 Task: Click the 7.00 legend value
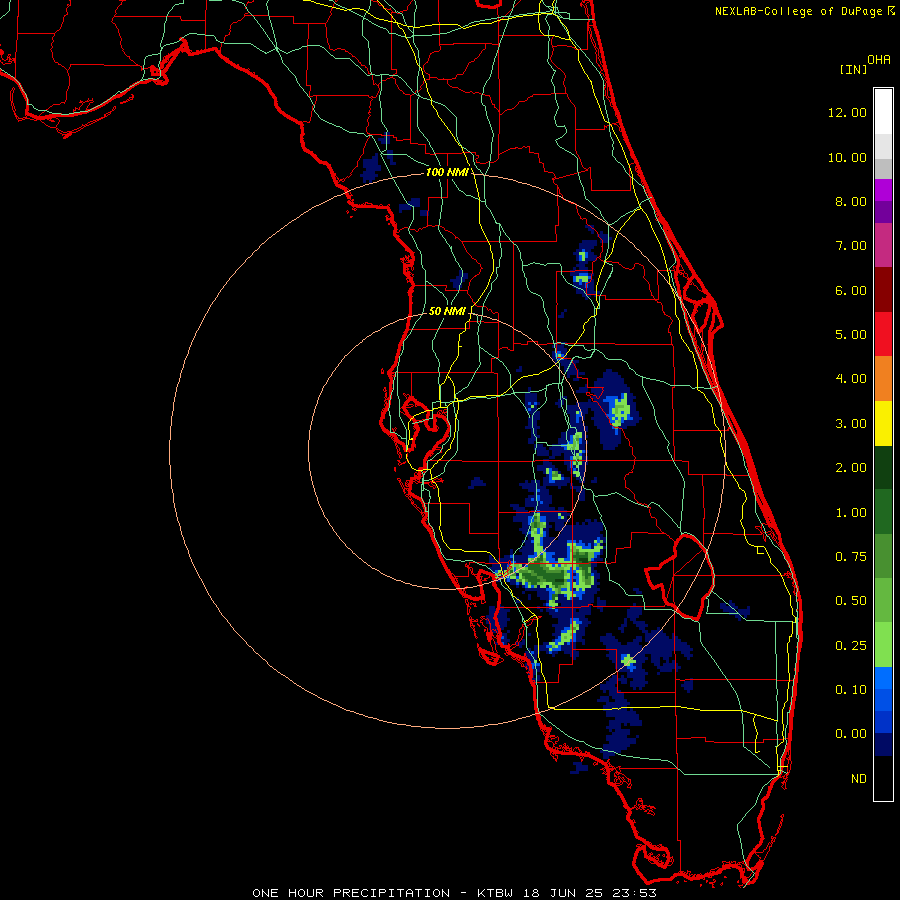[x=851, y=246]
